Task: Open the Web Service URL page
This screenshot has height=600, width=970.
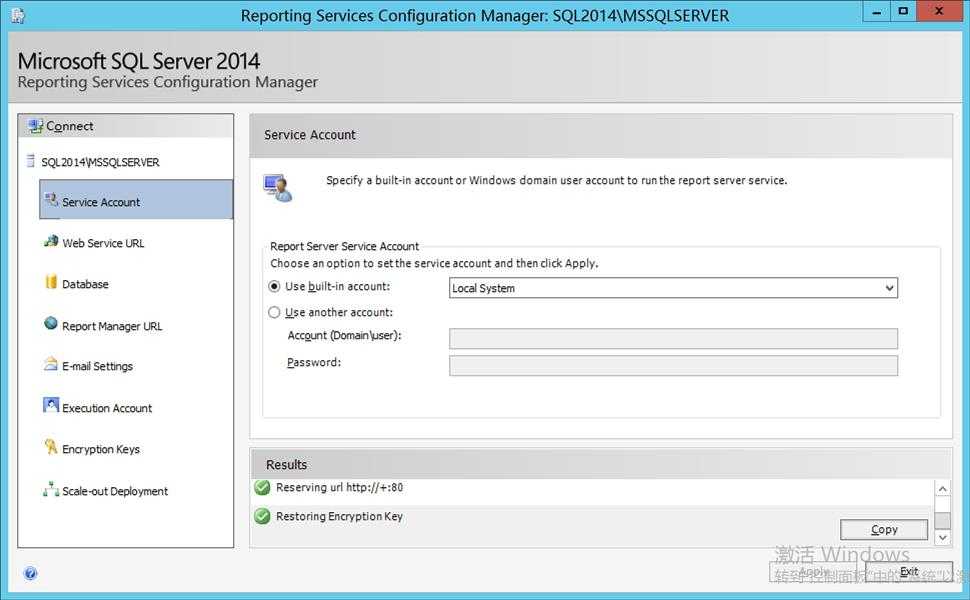Action: click(103, 243)
